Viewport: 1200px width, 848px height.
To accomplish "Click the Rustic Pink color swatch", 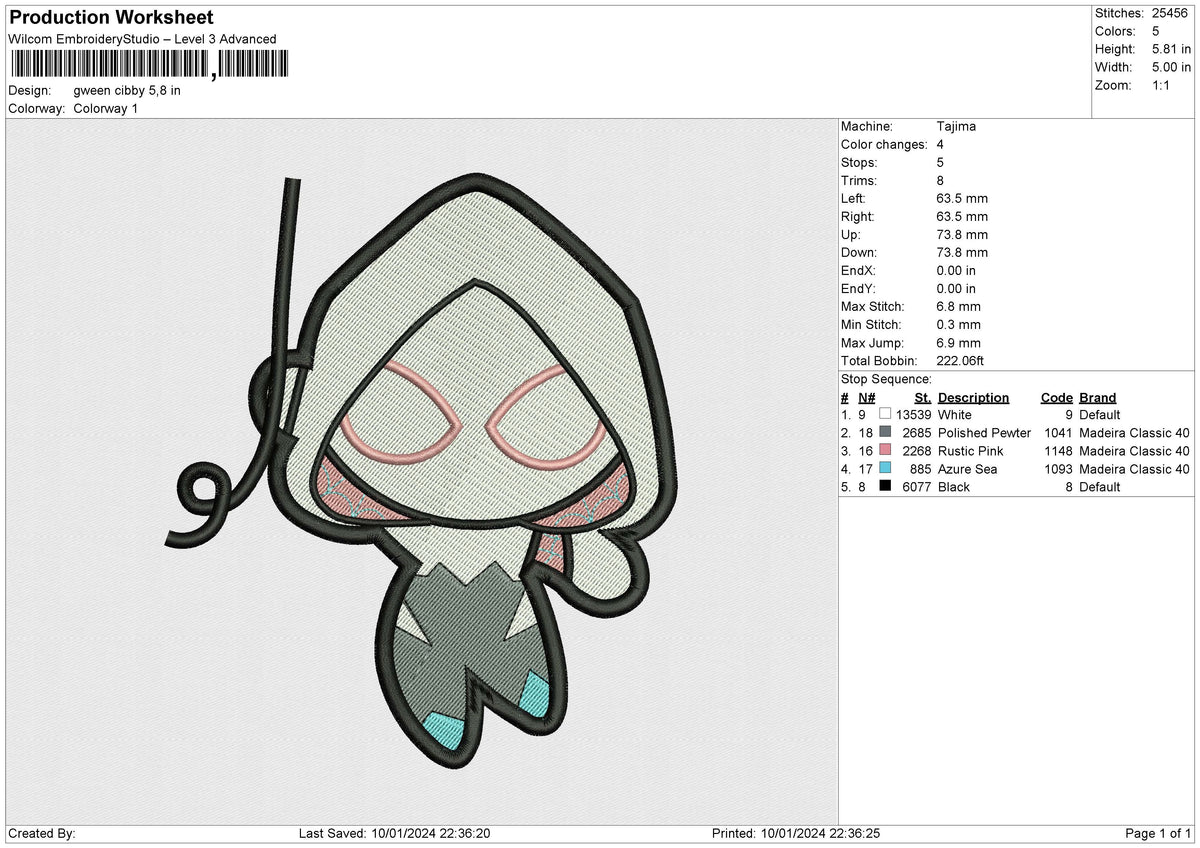I will [885, 451].
